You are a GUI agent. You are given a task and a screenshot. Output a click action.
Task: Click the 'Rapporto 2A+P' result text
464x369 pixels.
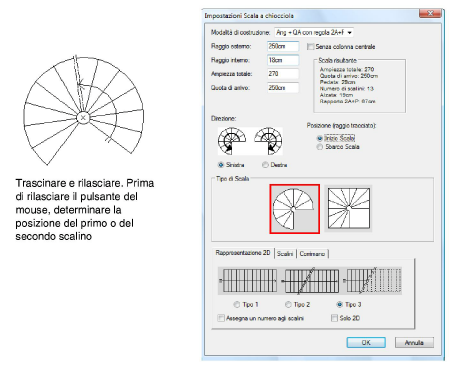coord(348,101)
